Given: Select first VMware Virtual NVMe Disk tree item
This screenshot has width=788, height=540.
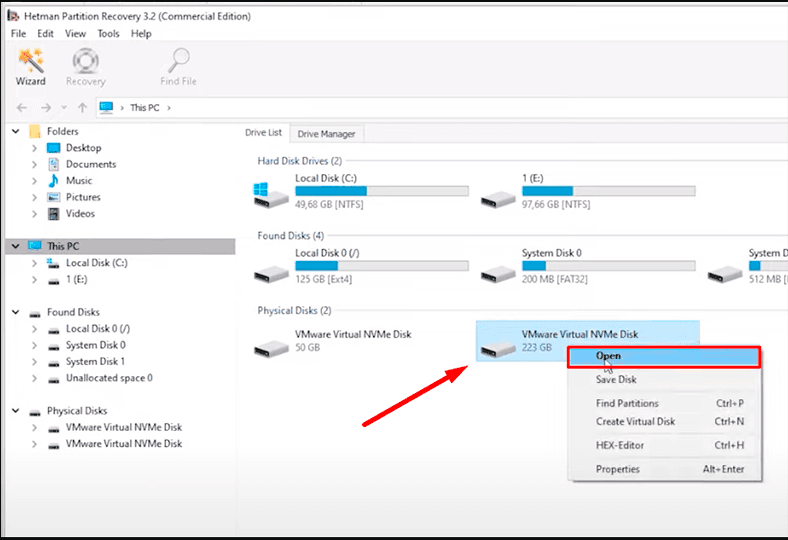Looking at the screenshot, I should (124, 427).
